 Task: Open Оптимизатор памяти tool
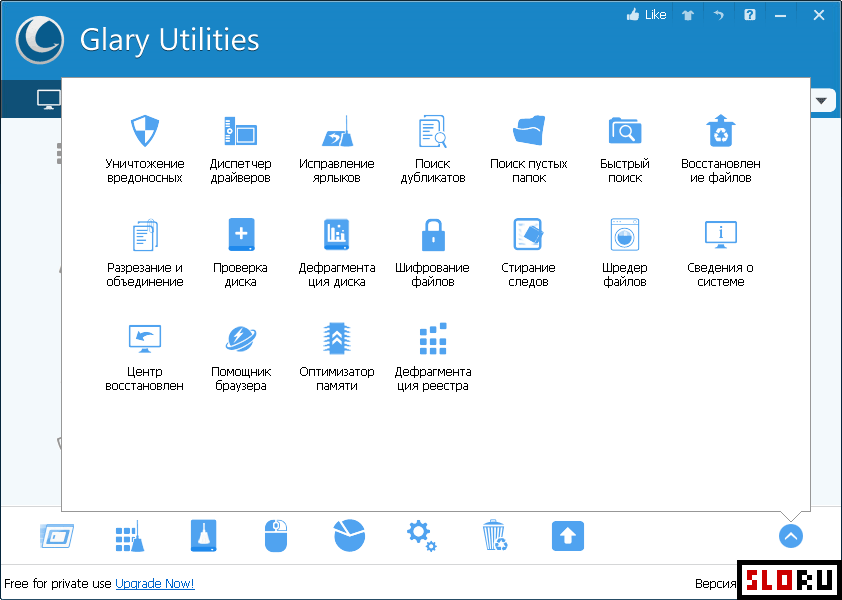coord(337,357)
